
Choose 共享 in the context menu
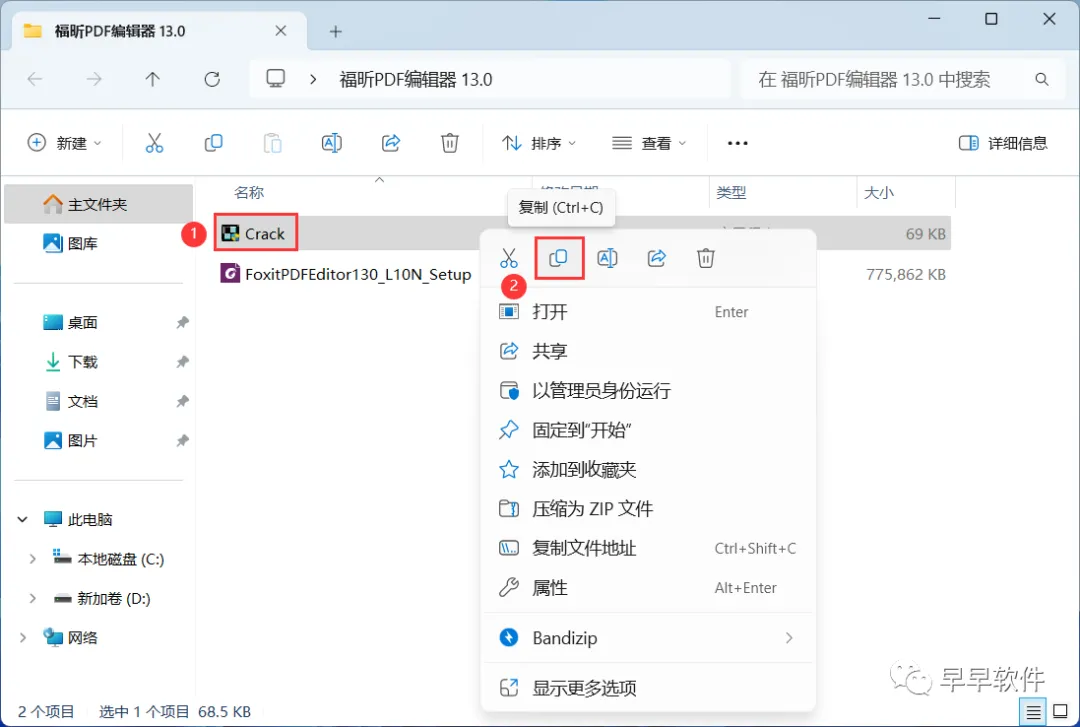point(648,351)
